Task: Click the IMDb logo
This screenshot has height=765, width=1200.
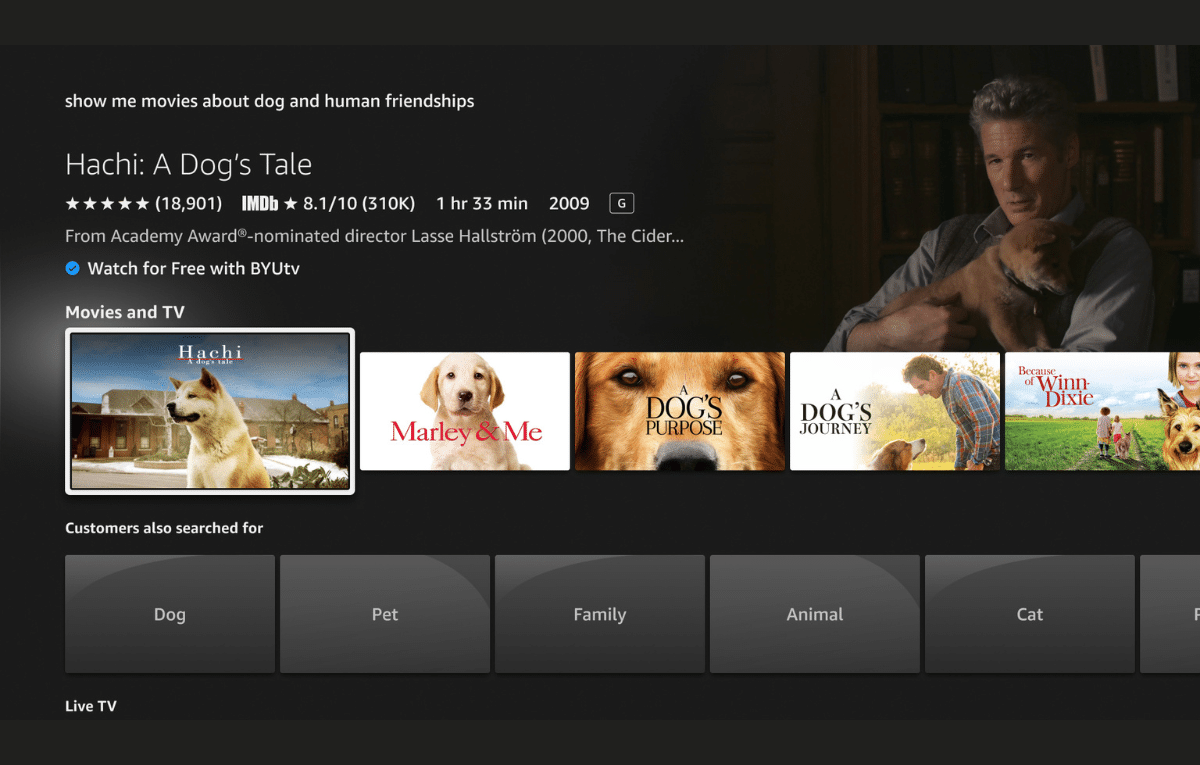Action: (260, 204)
